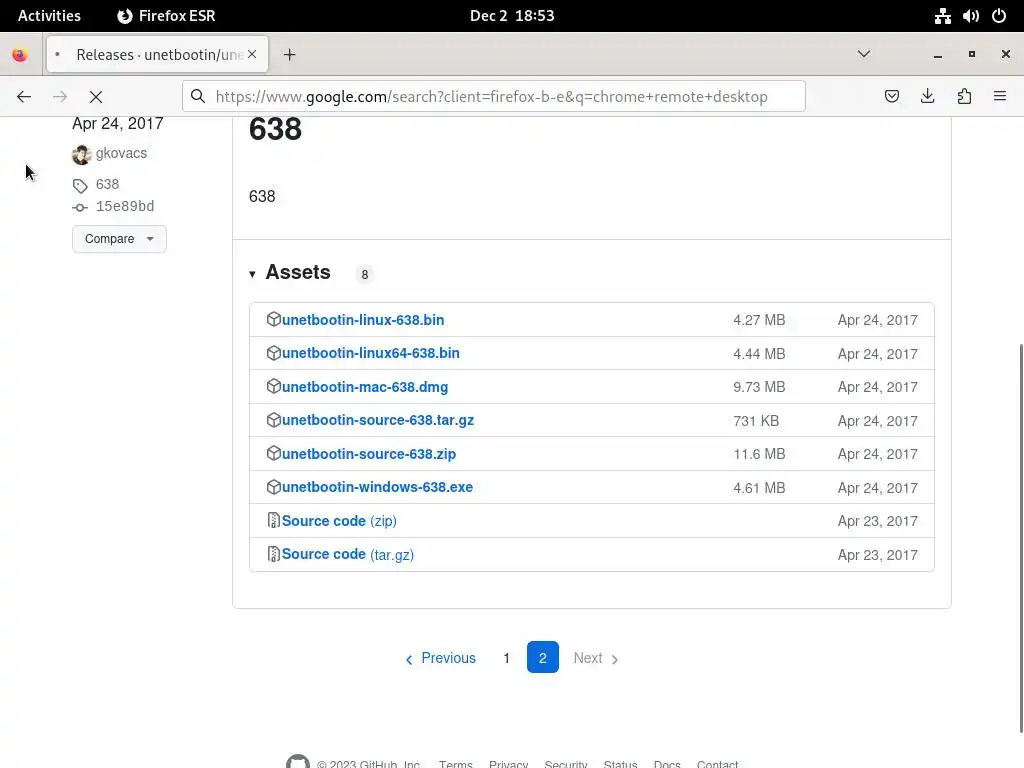Open the Status footer link
This screenshot has height=768, width=1024.
pyautogui.click(x=620, y=763)
